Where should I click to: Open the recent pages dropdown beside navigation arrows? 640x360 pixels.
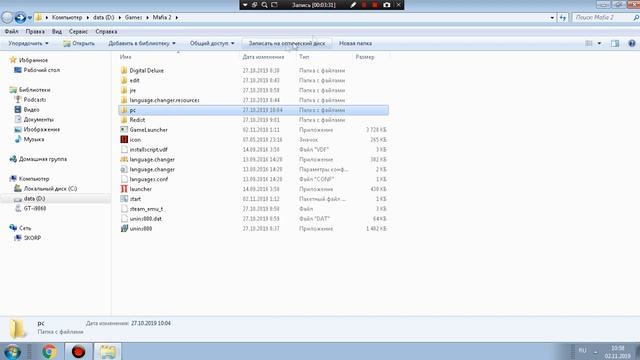(30, 18)
